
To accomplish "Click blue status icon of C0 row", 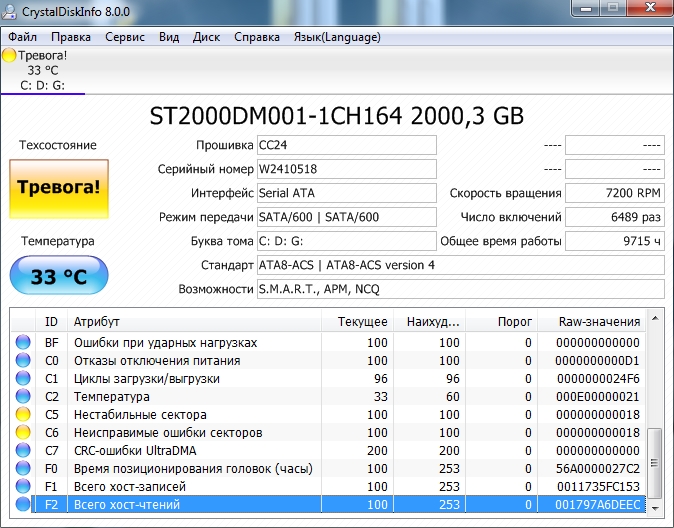I will (23, 360).
